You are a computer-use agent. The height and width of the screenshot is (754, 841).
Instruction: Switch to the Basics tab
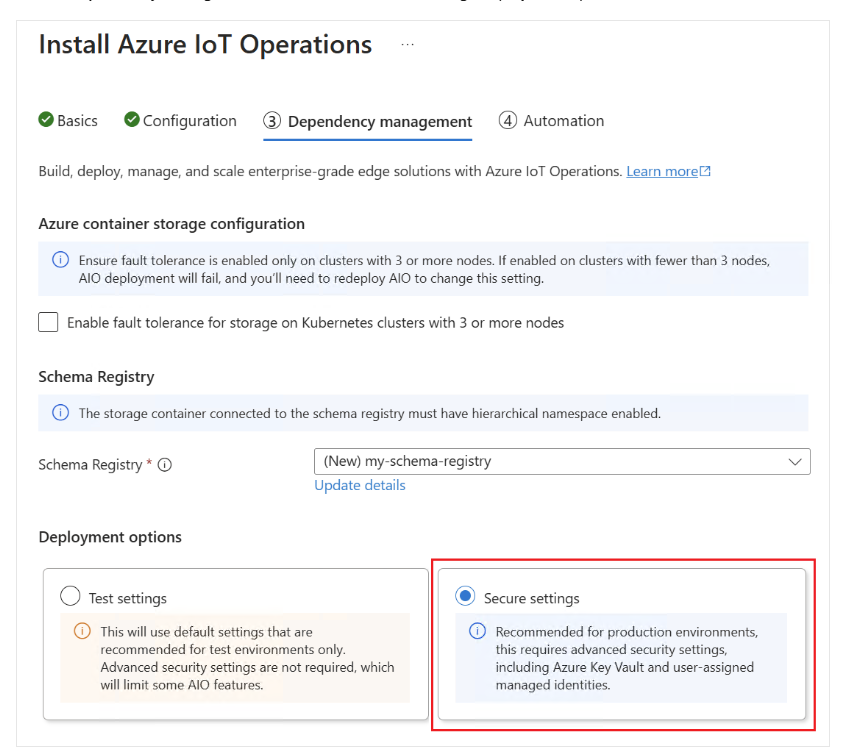(x=77, y=121)
